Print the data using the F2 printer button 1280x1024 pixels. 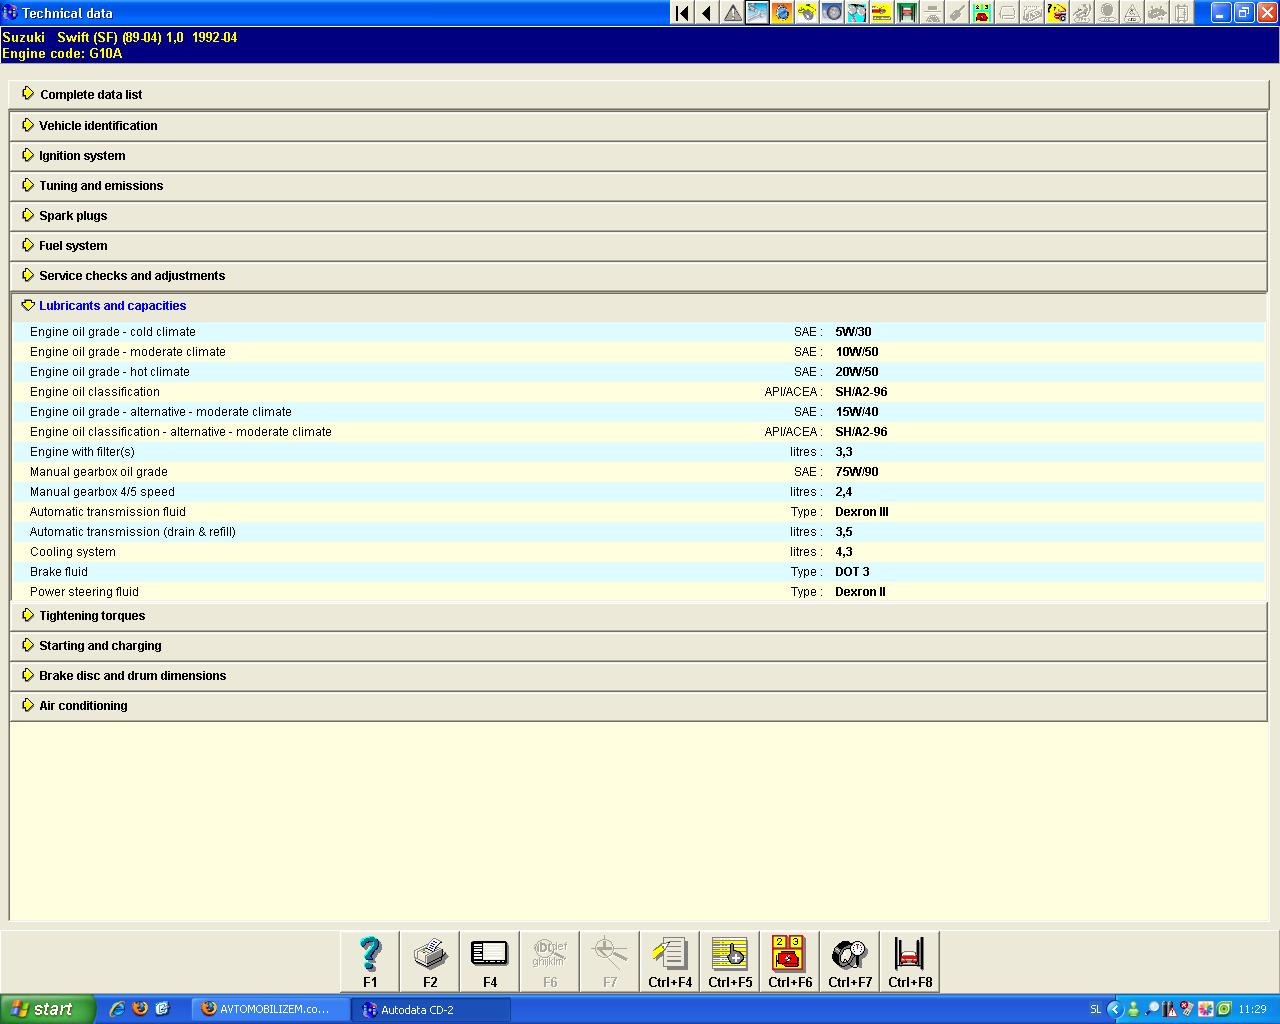(x=430, y=962)
